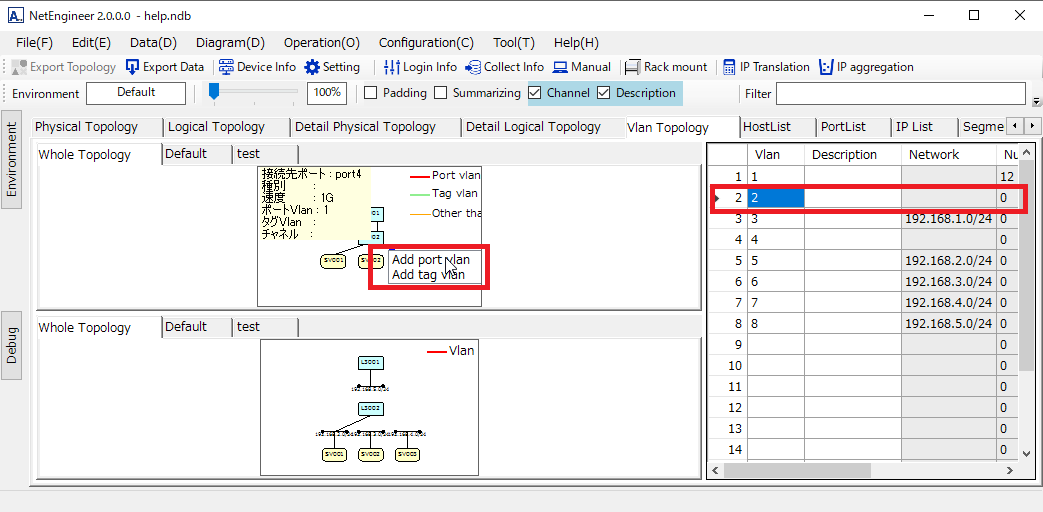The height and width of the screenshot is (512, 1043).
Task: Choose Add port vlan from context menu
Action: coord(430,260)
